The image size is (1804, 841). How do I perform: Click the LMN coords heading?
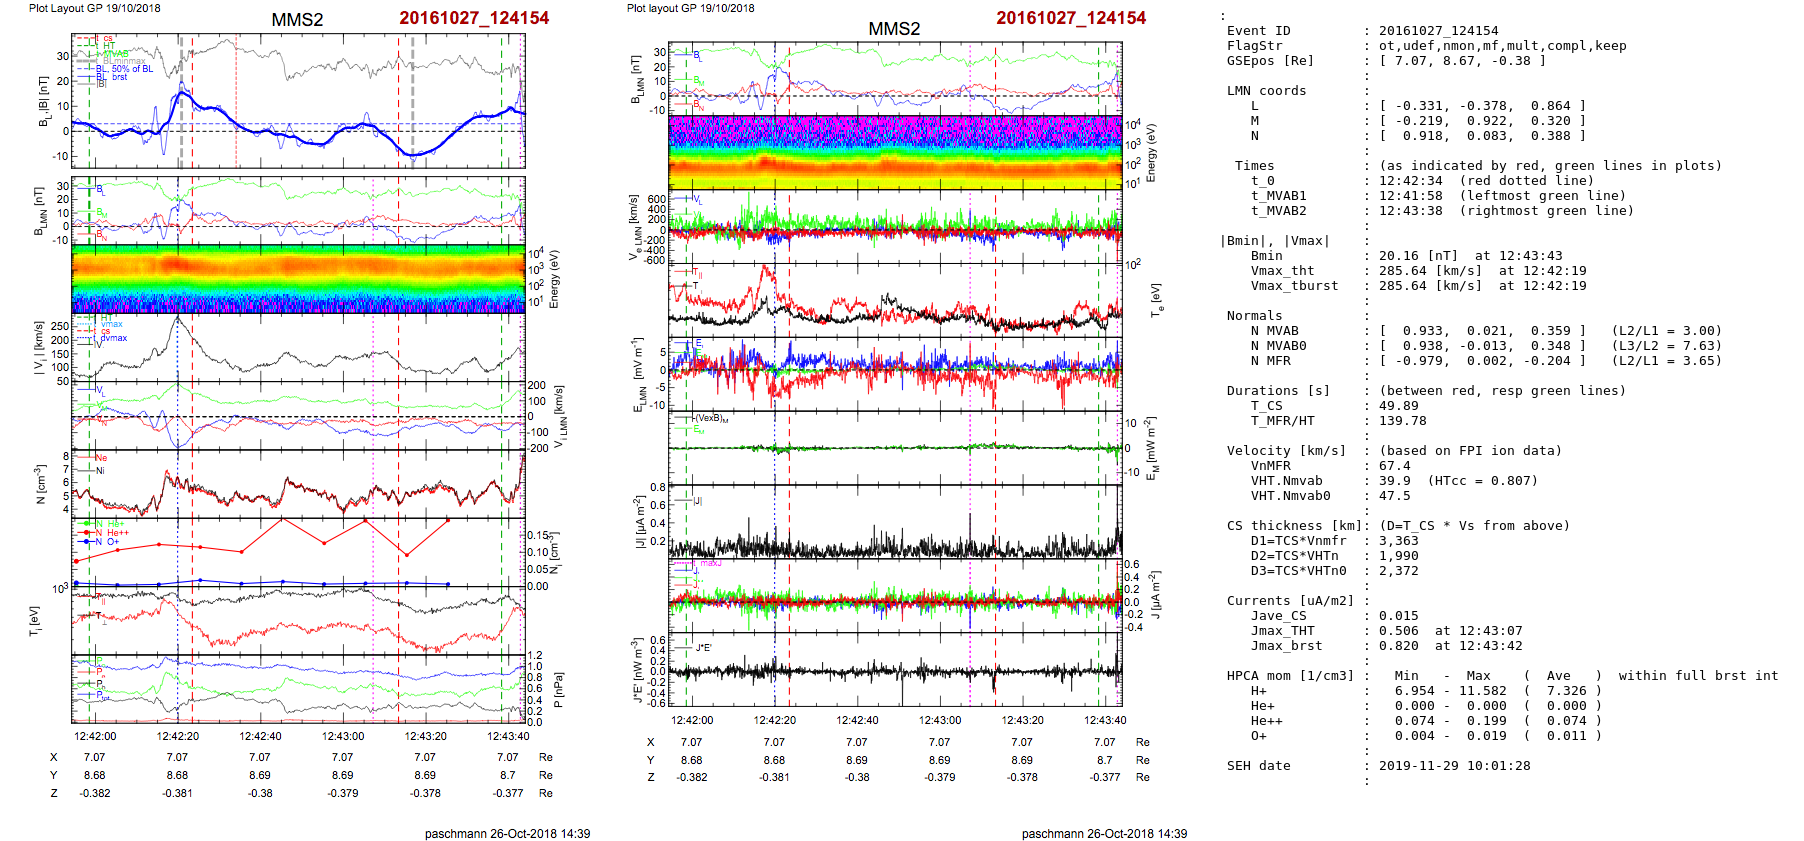click(1266, 91)
